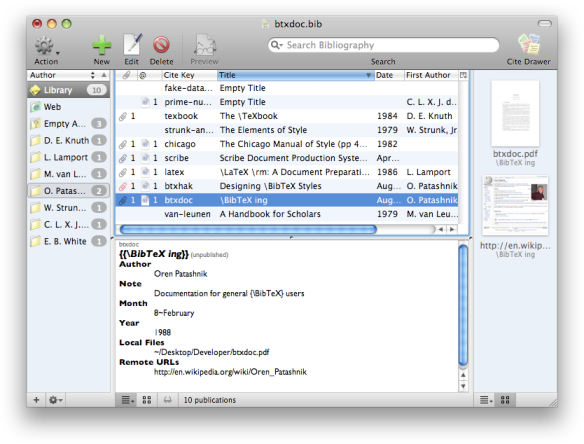This screenshot has width=584, height=444.
Task: Click the horizontal scrollbar of publication table
Action: [248, 229]
